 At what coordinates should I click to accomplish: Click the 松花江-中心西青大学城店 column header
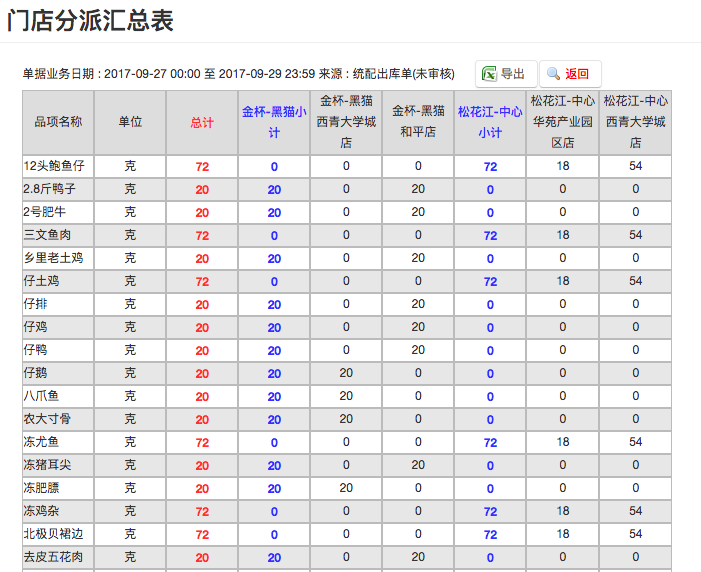click(635, 122)
